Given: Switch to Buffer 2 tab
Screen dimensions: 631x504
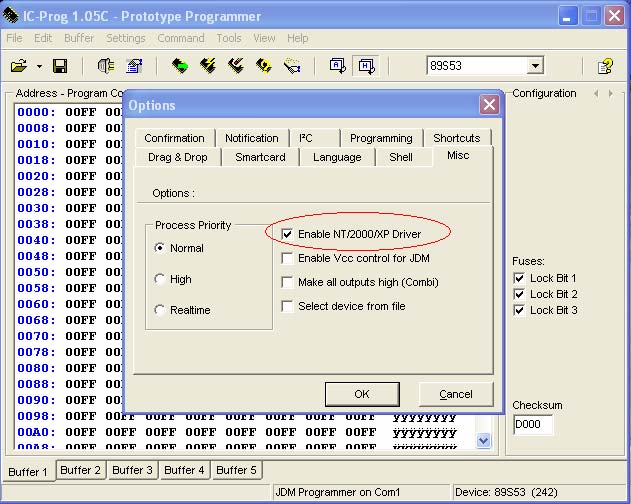Looking at the screenshot, I should coord(80,470).
